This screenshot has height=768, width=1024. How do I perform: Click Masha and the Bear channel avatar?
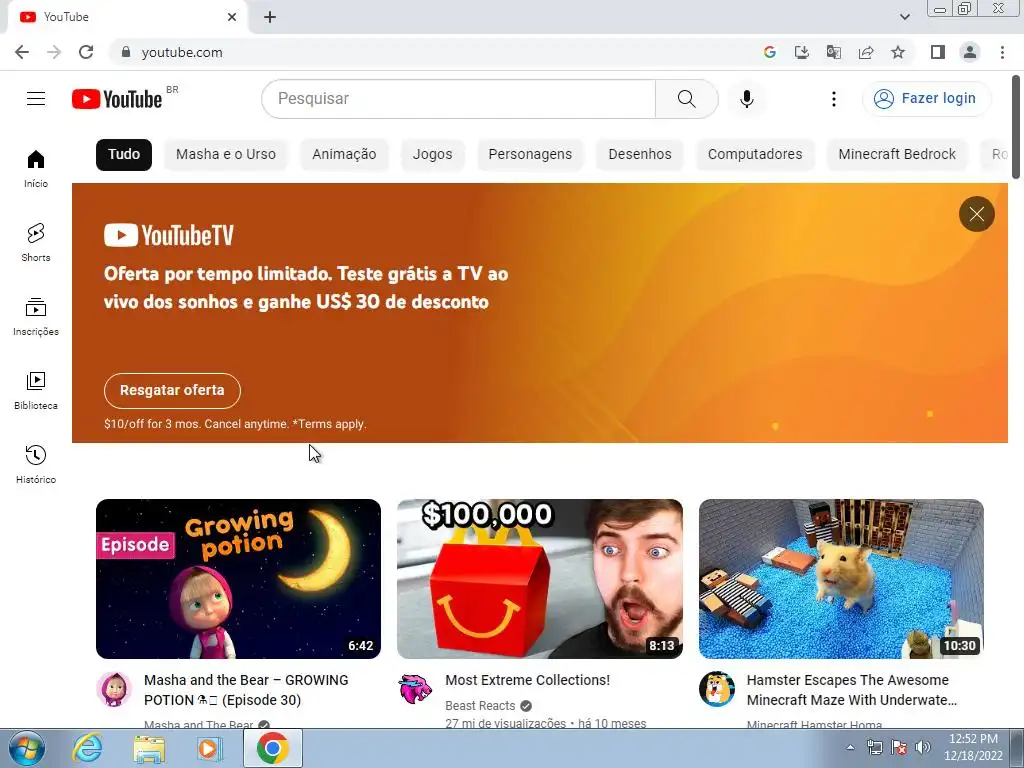114,689
